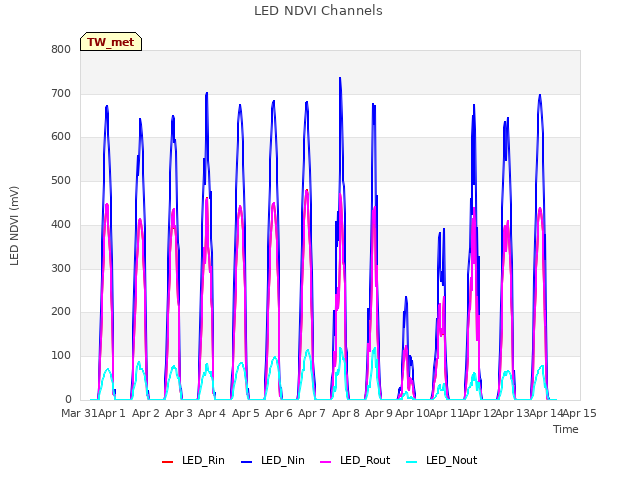640x480 pixels.
Task: Click the Apr 13 x-axis tick label
Action: [512, 413]
